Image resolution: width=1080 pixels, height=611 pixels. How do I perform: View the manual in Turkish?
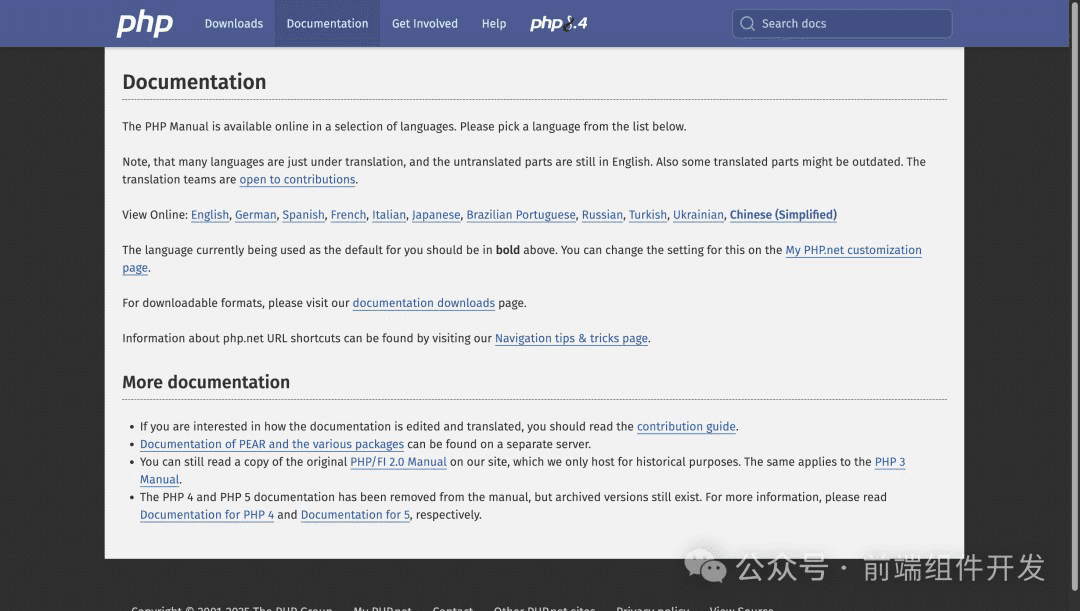[648, 215]
